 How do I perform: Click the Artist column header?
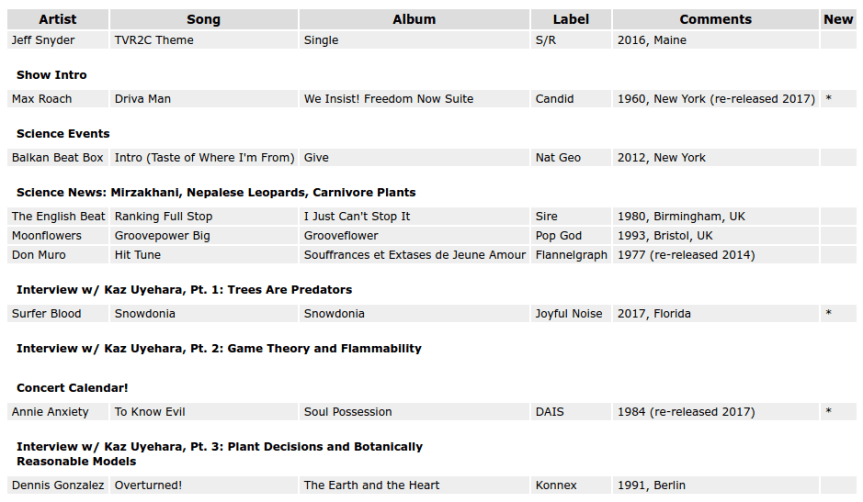58,19
